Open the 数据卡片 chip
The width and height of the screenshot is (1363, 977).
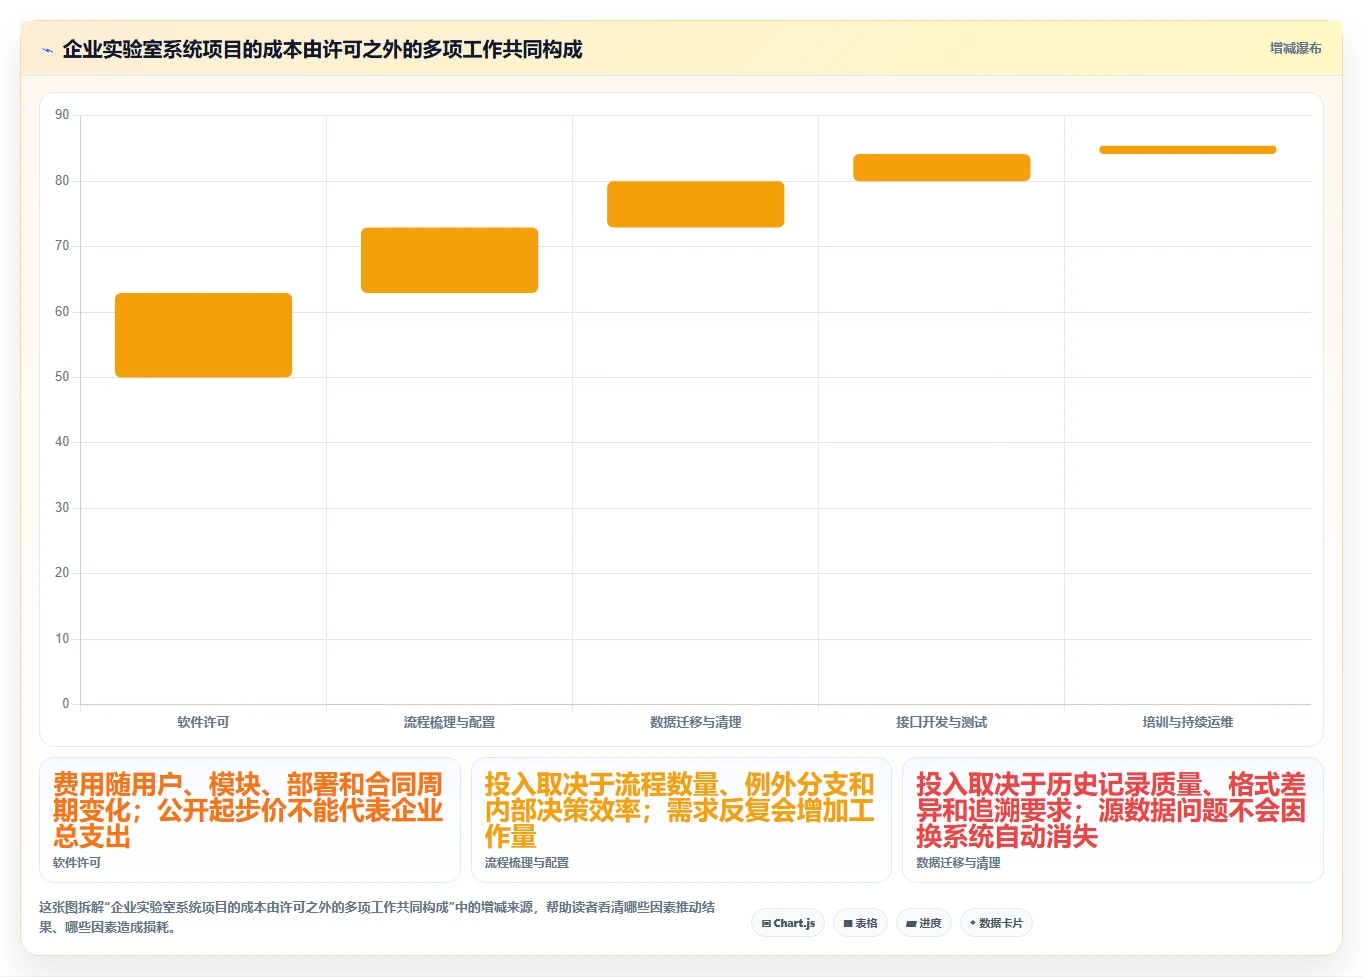coord(996,923)
